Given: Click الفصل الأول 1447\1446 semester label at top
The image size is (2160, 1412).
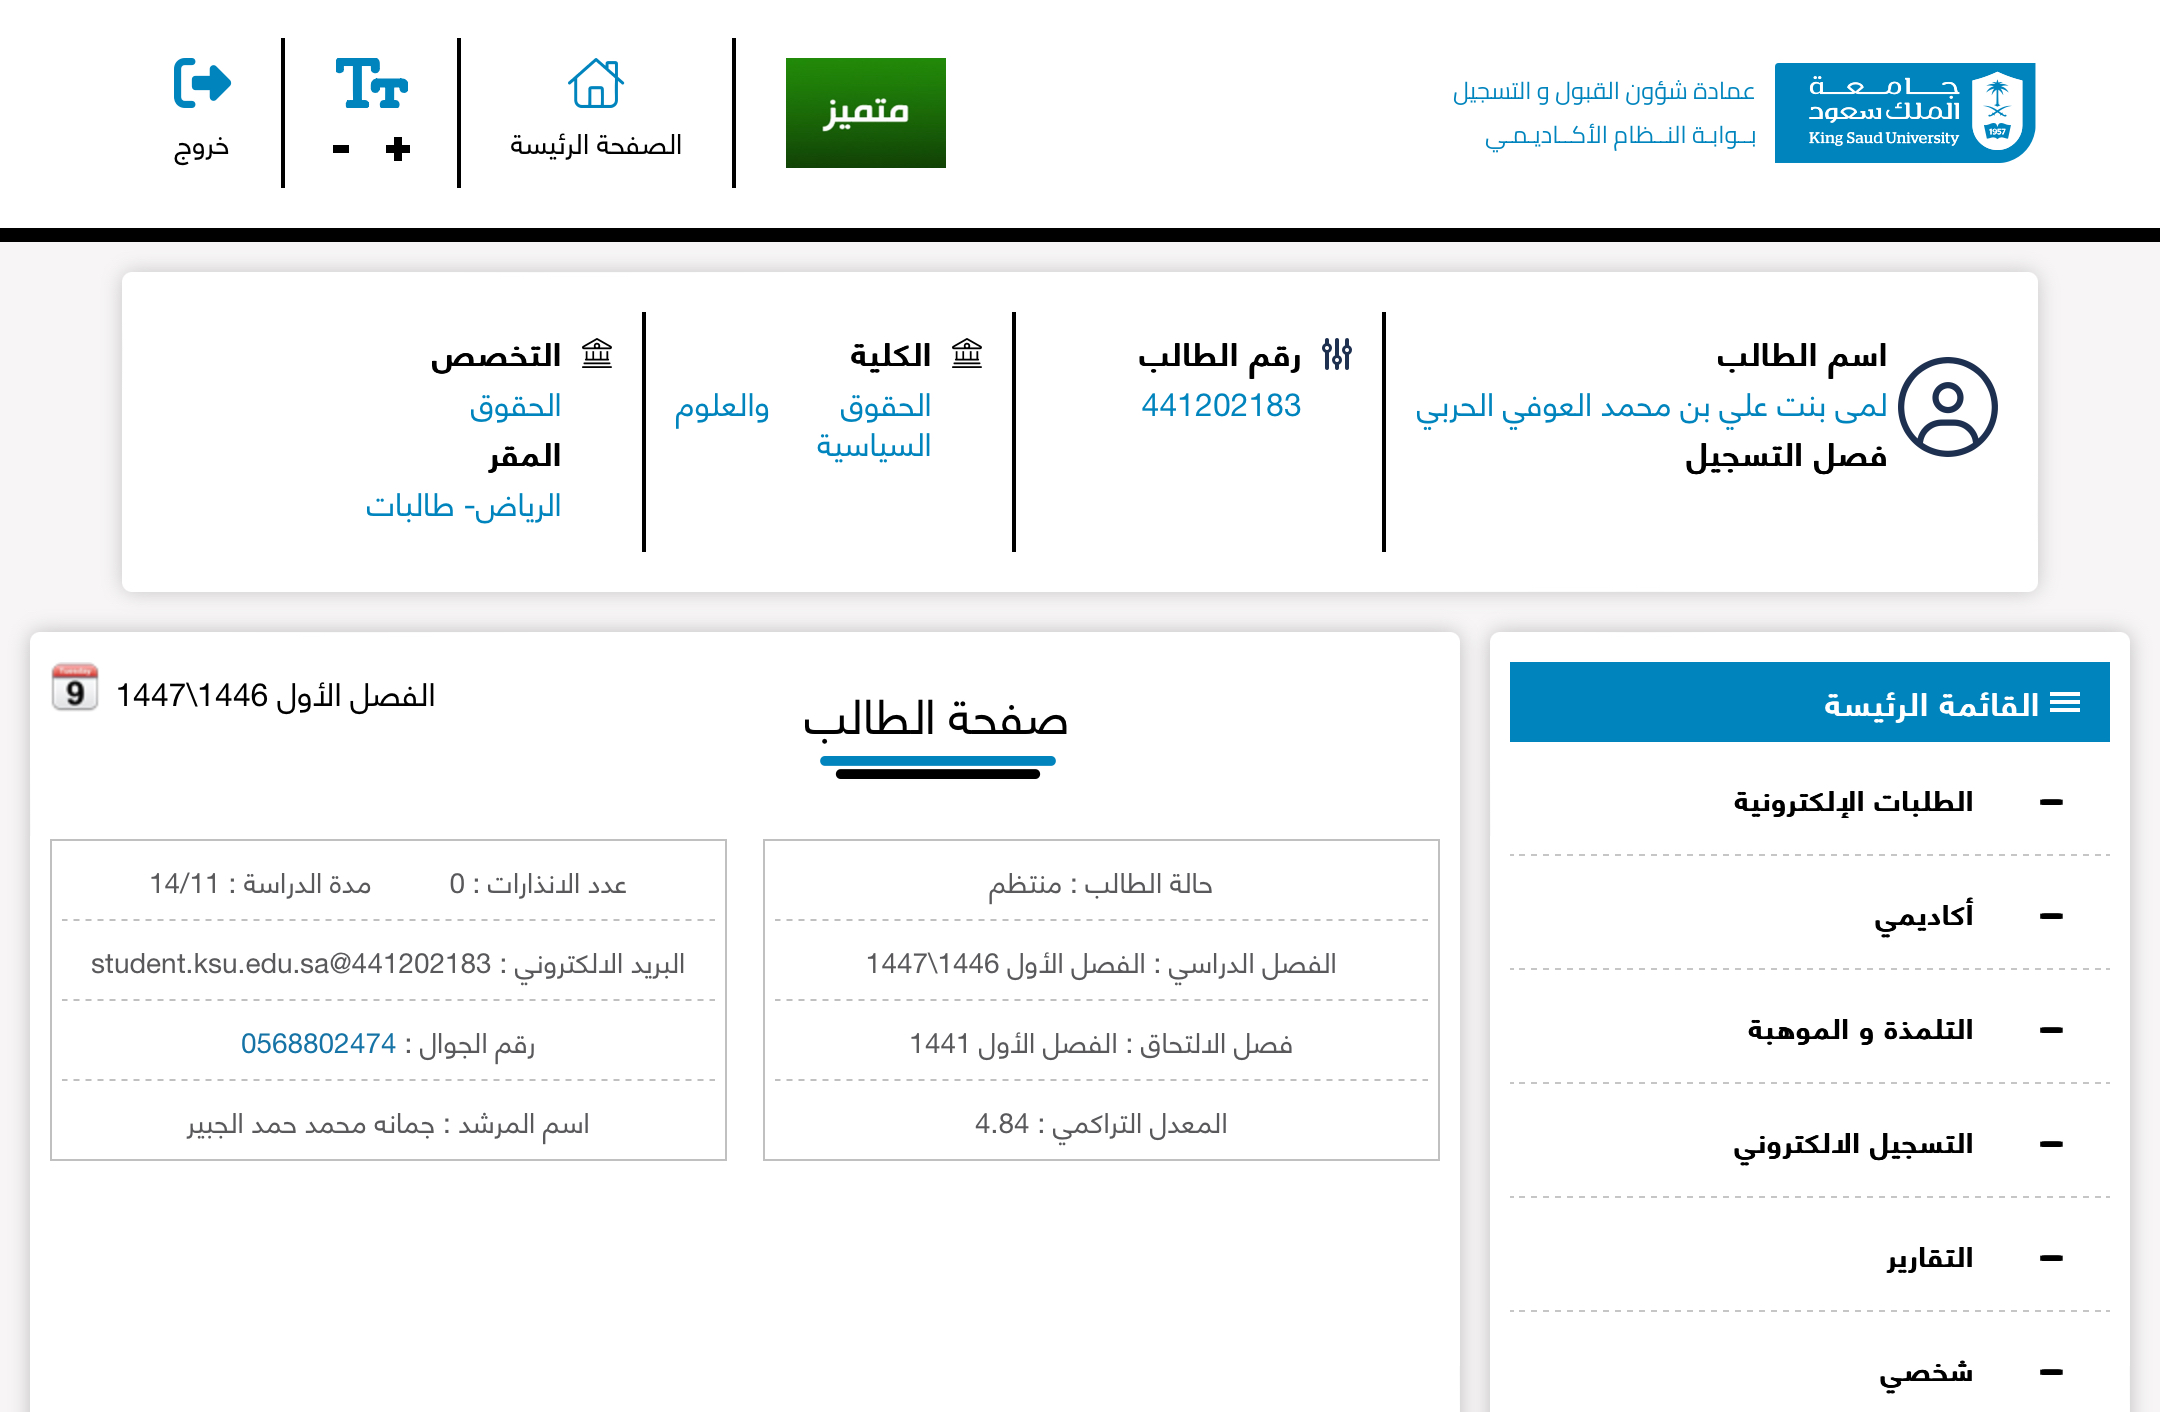Looking at the screenshot, I should (276, 695).
